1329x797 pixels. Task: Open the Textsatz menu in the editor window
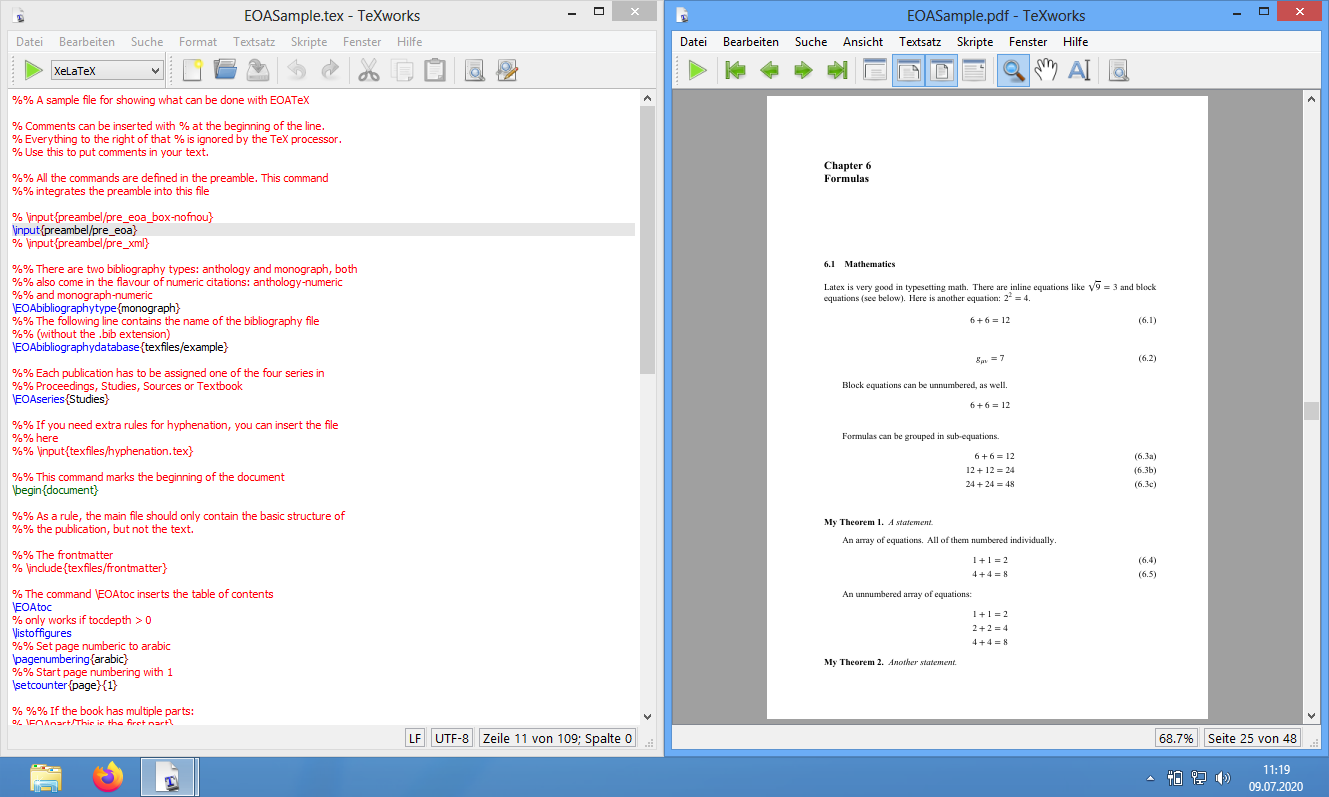pos(254,42)
